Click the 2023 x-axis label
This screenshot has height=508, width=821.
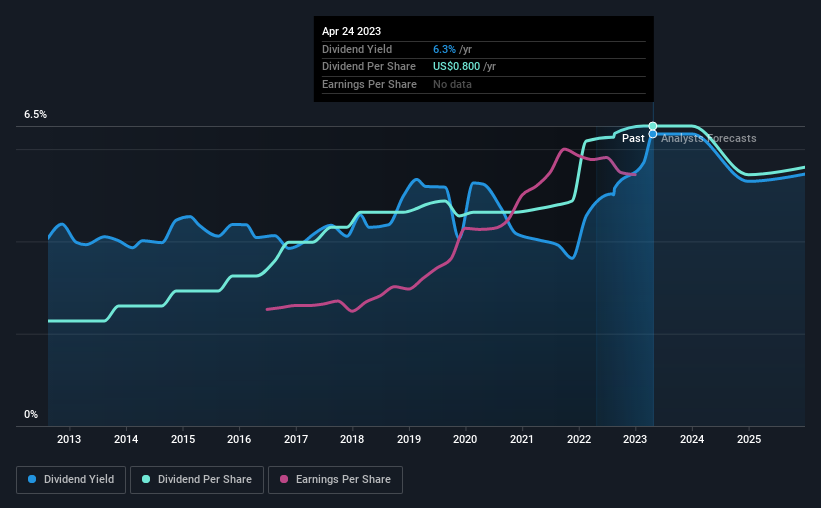[635, 439]
